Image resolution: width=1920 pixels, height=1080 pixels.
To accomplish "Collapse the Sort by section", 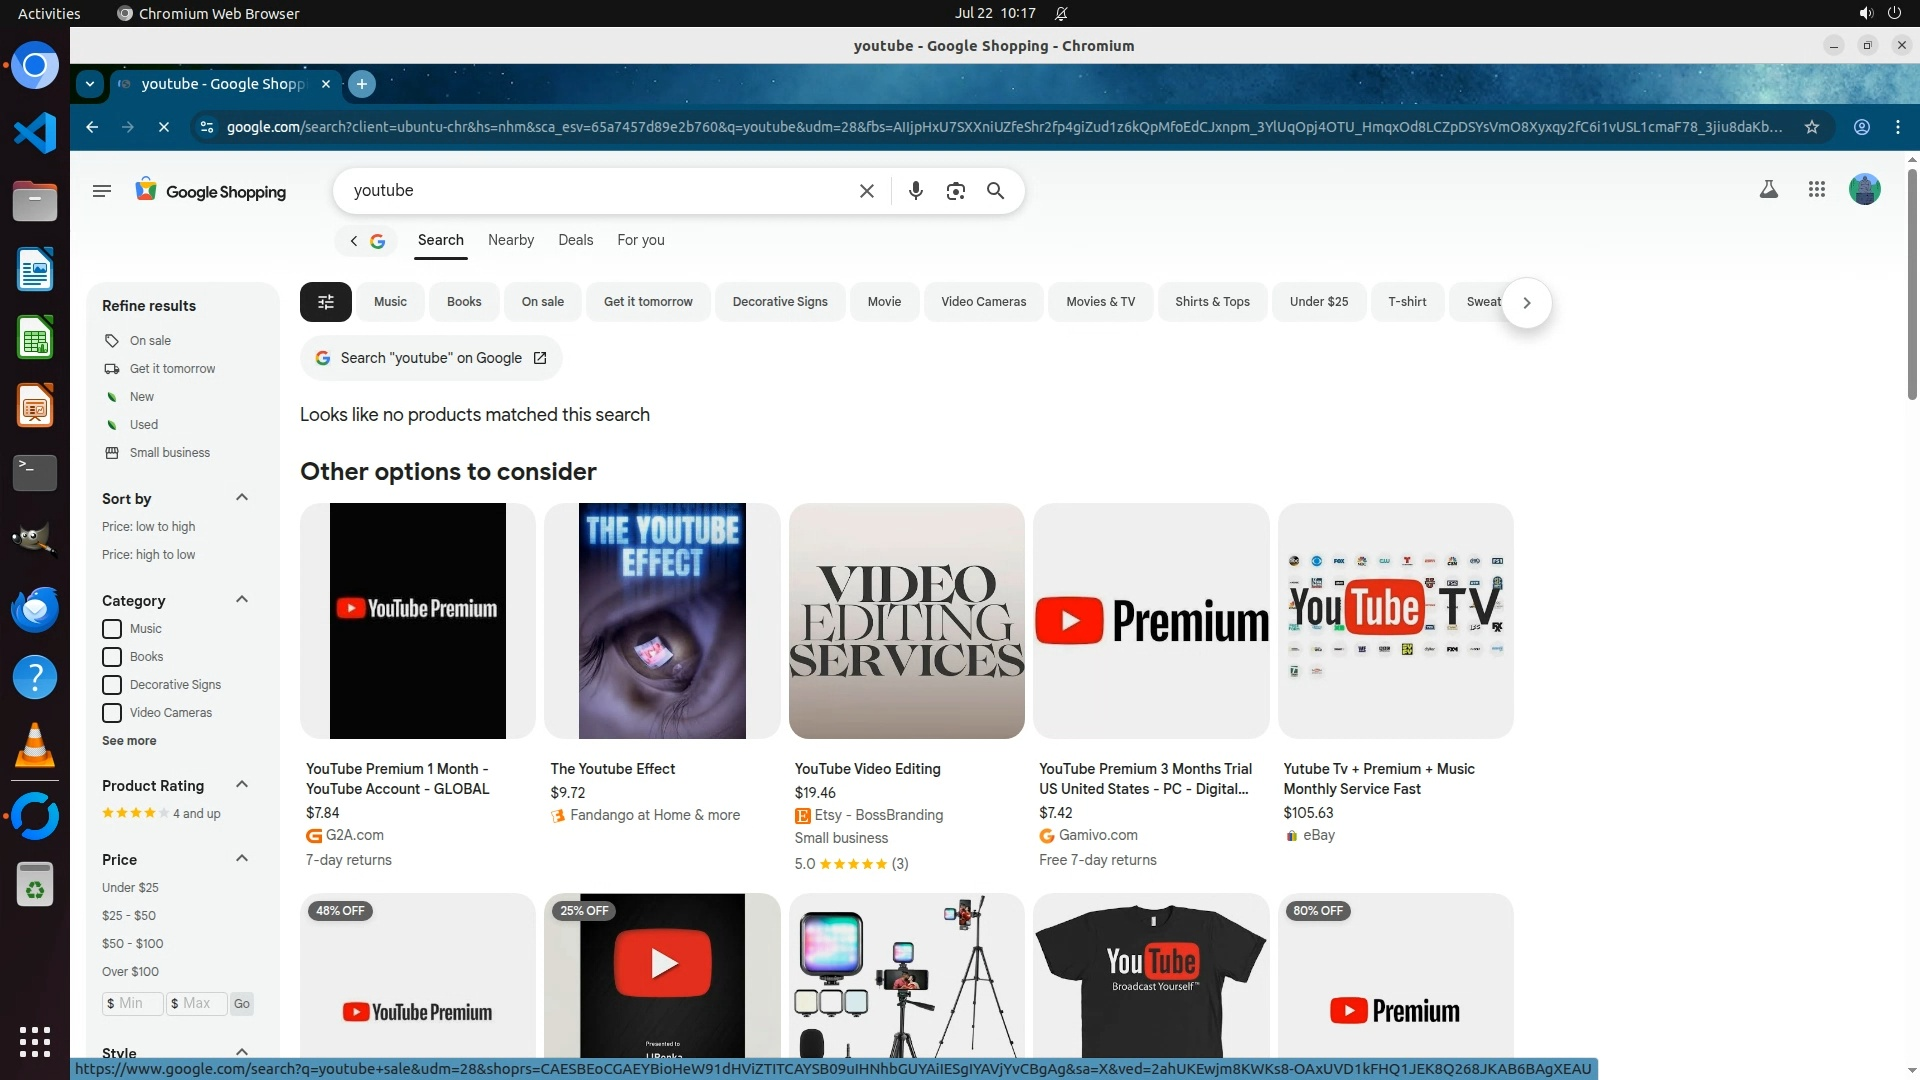I will click(x=241, y=498).
